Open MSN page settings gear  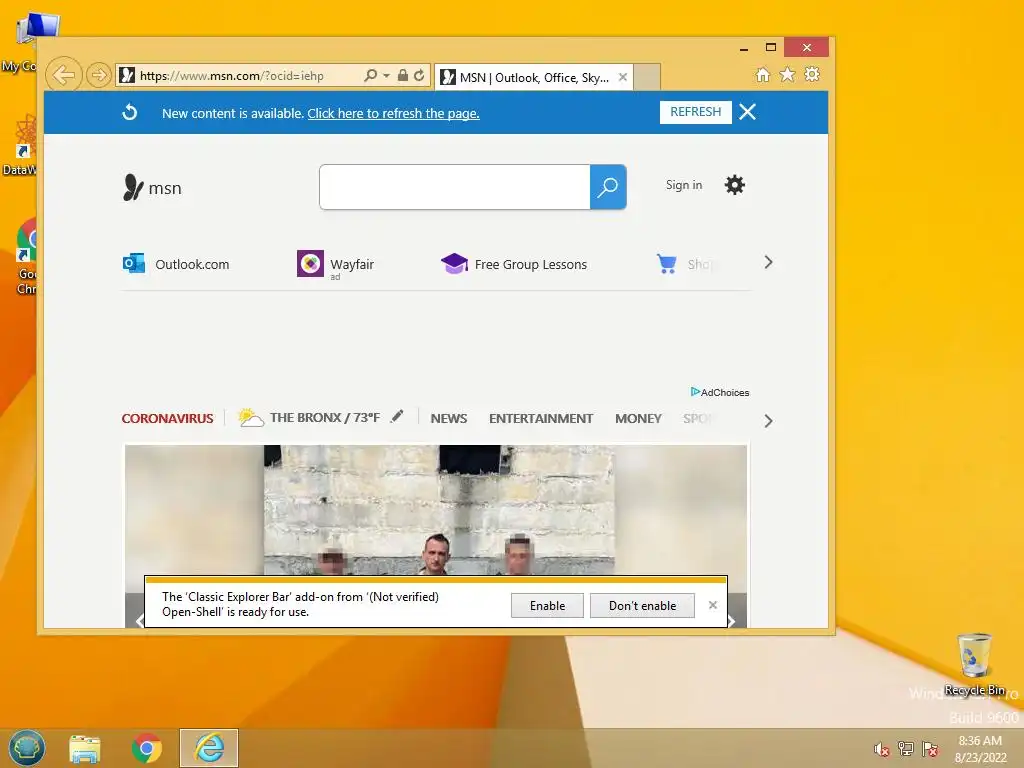pyautogui.click(x=735, y=185)
